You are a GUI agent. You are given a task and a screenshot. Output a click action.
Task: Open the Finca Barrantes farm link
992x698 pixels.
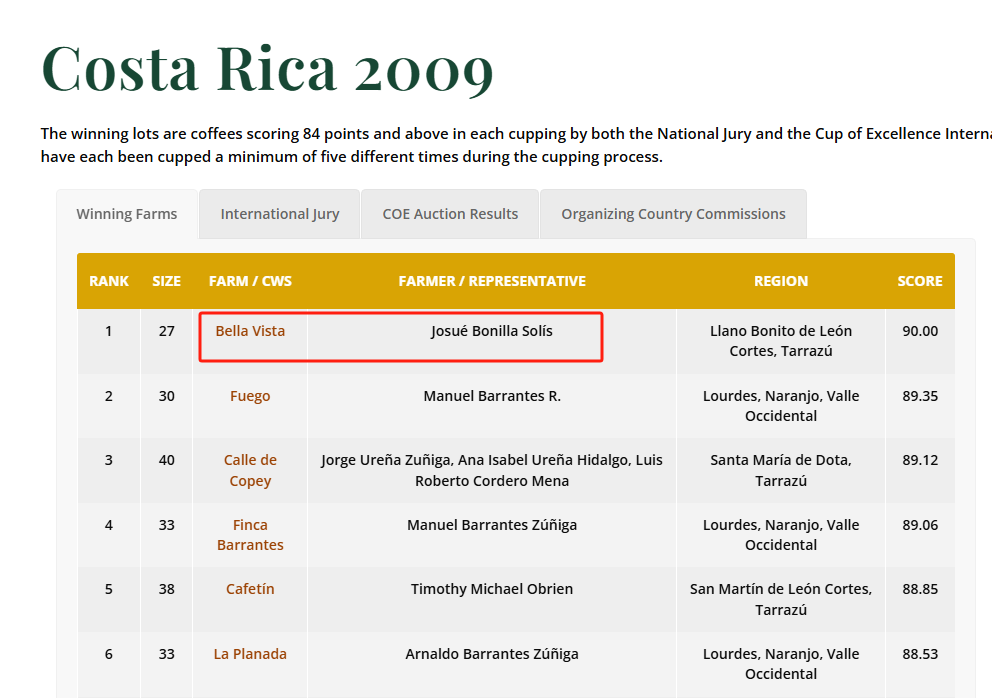[x=250, y=535]
